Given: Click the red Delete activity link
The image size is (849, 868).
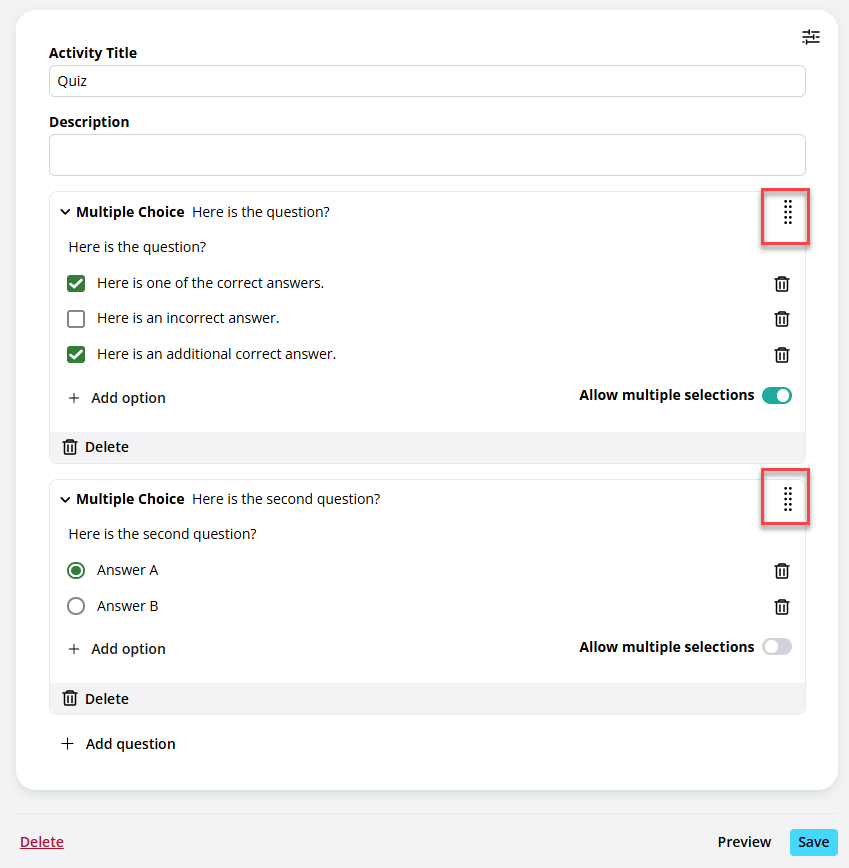Looking at the screenshot, I should point(42,842).
